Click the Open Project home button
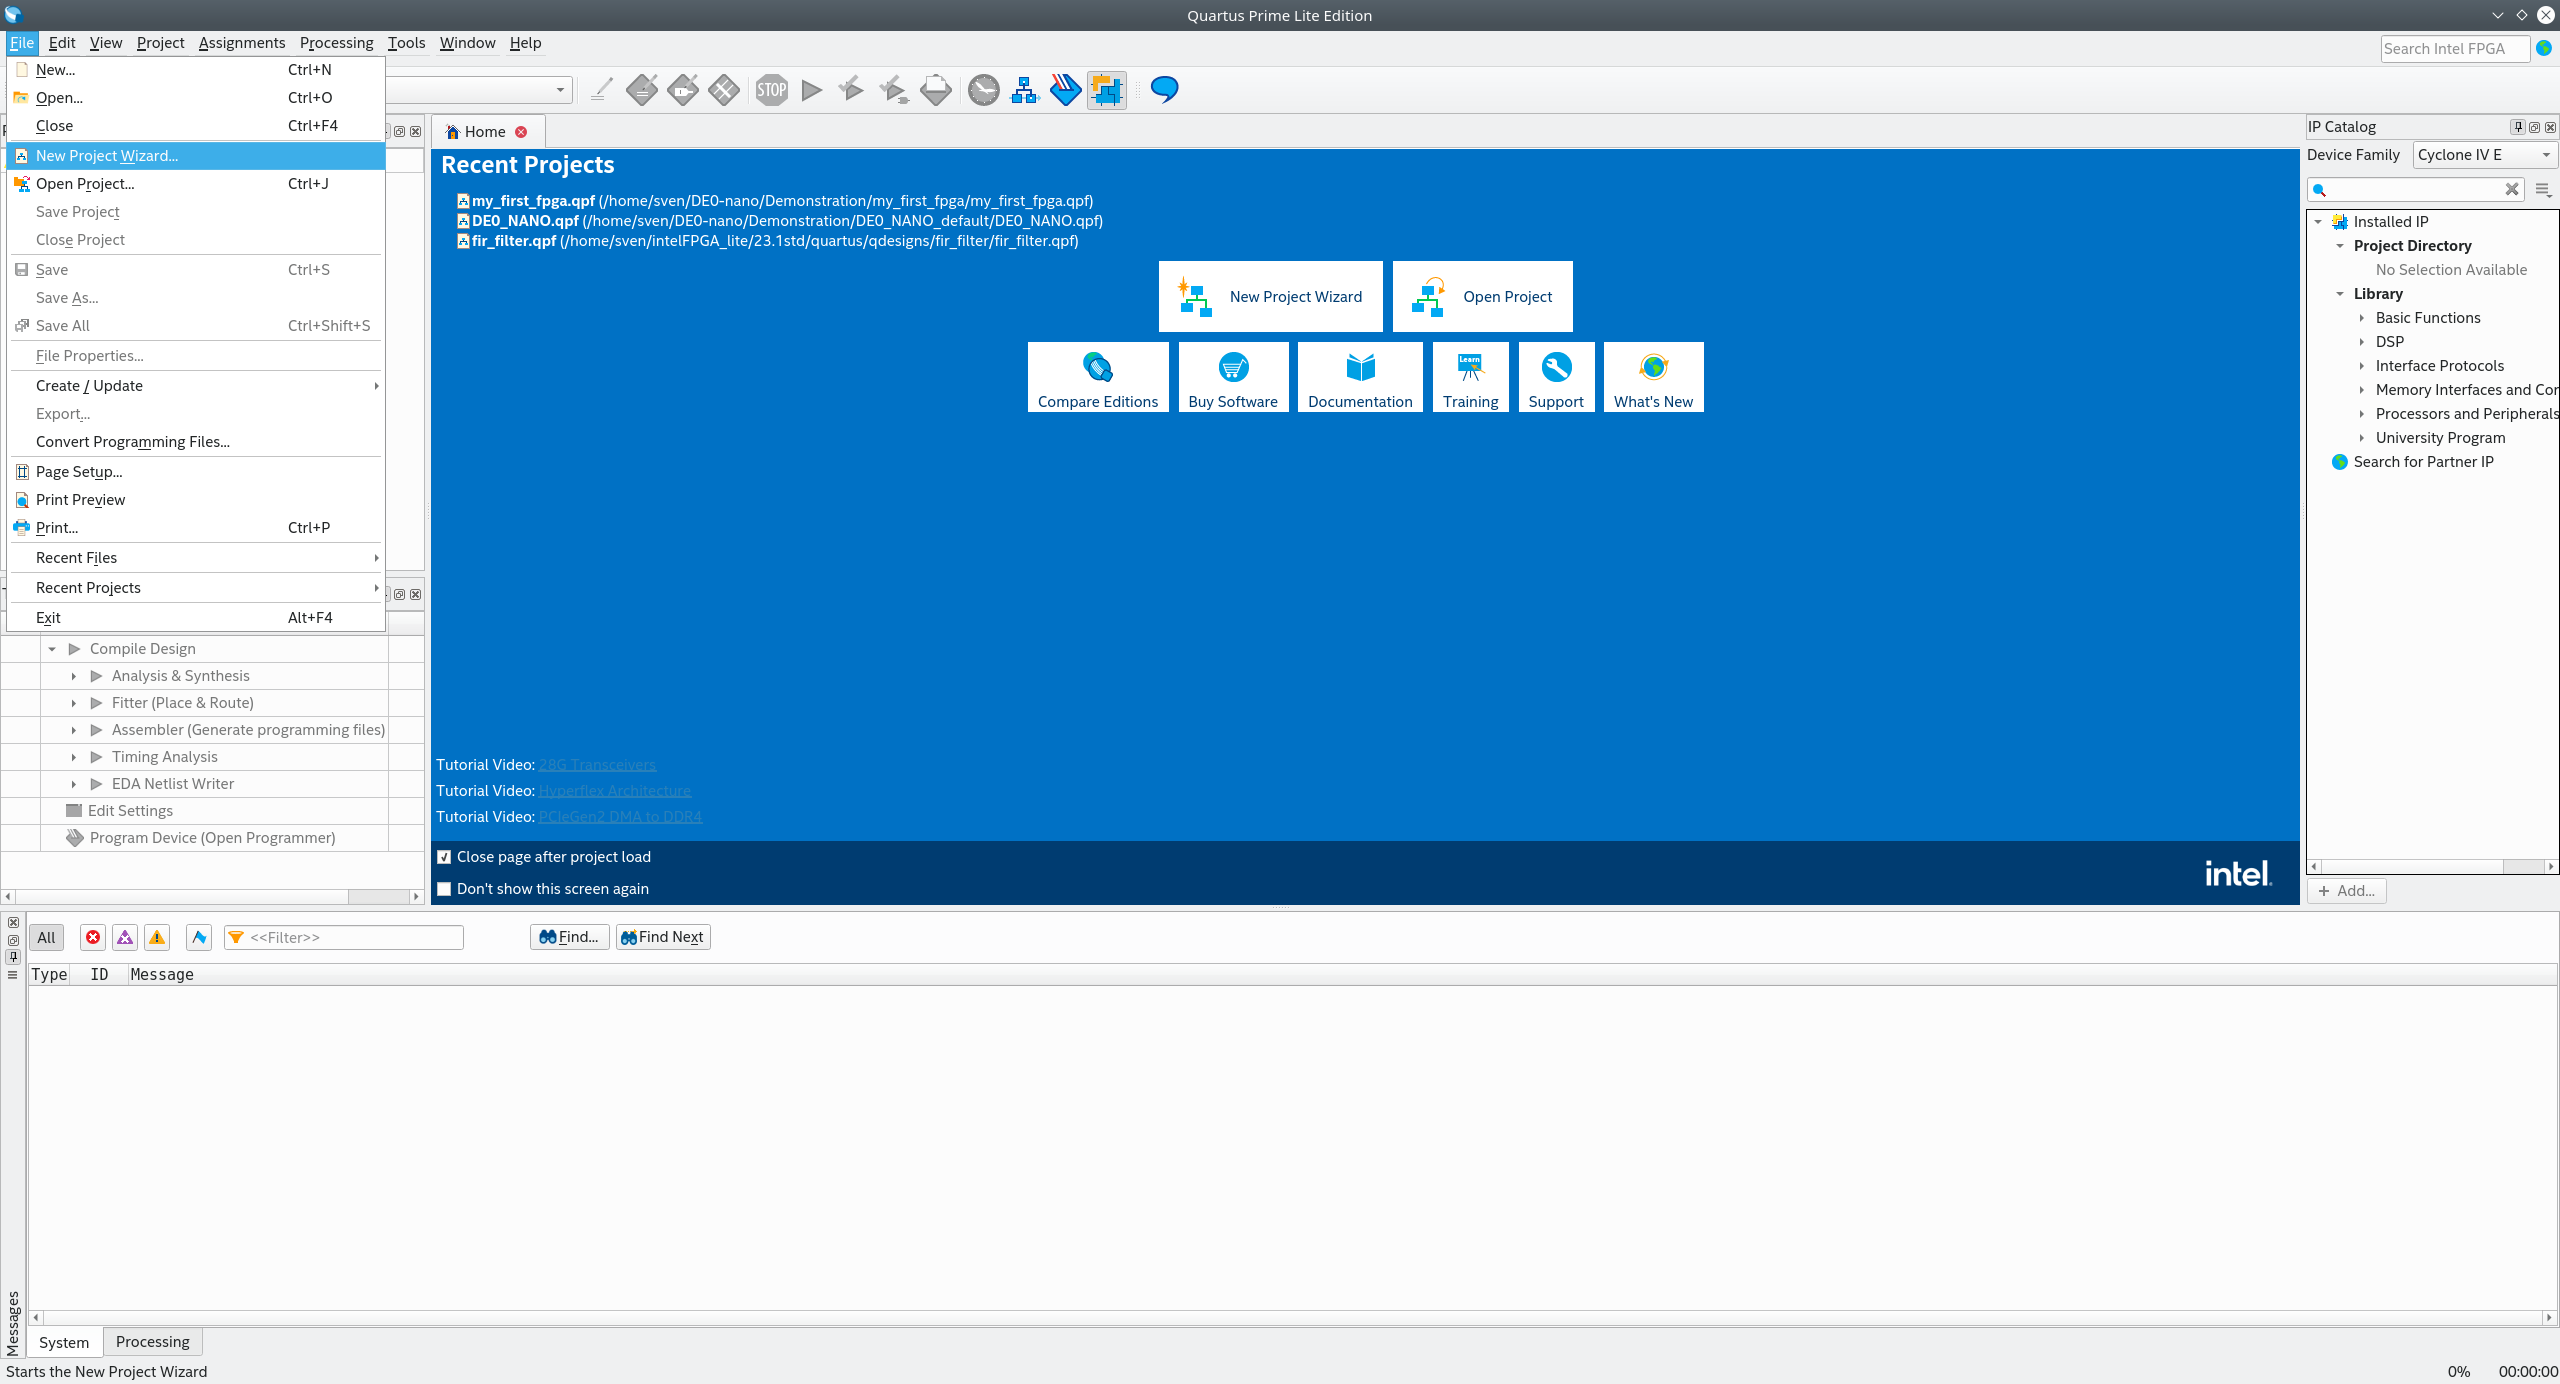Viewport: 2560px width, 1384px height. point(1482,297)
